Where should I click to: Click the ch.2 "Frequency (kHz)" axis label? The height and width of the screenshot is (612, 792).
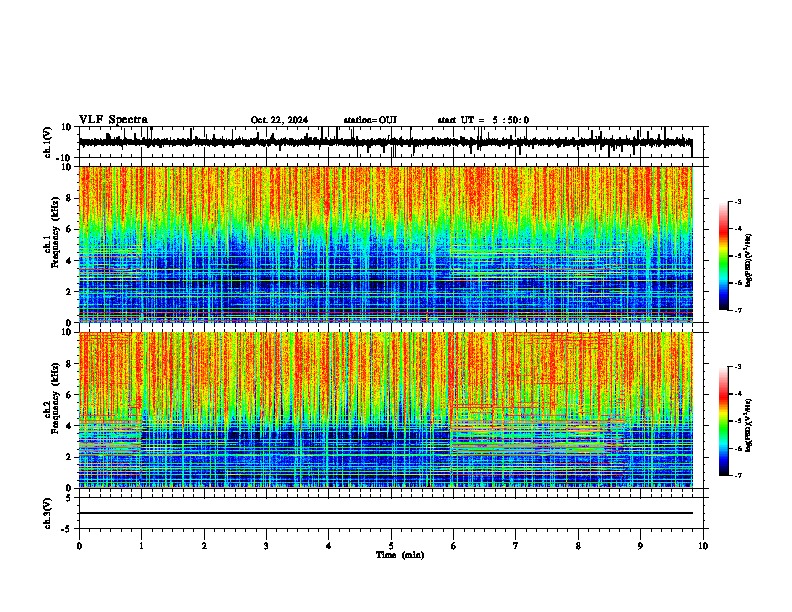(x=55, y=397)
